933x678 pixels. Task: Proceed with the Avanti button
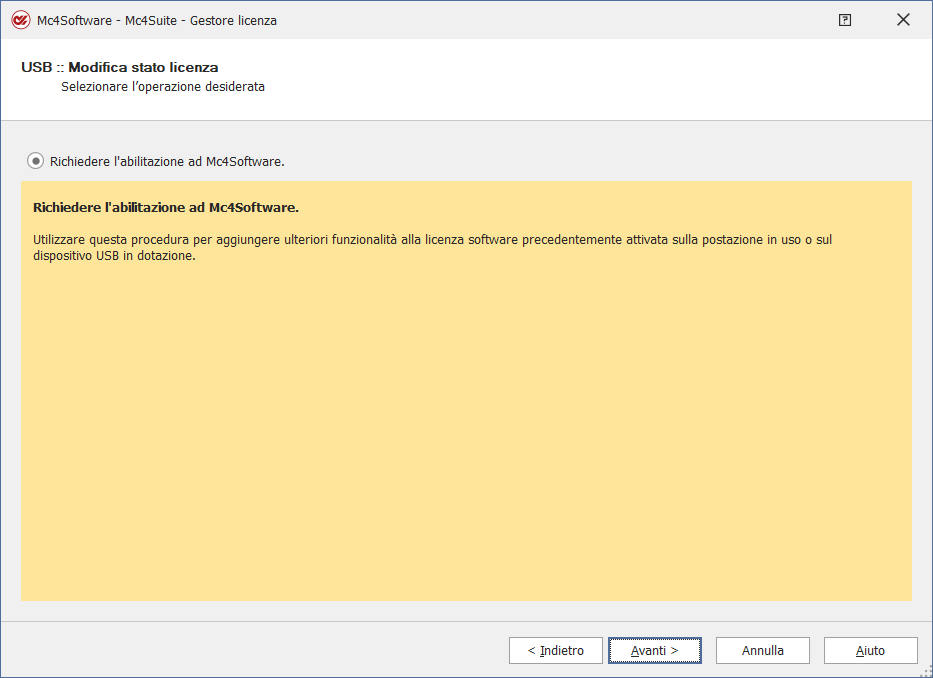coord(654,650)
